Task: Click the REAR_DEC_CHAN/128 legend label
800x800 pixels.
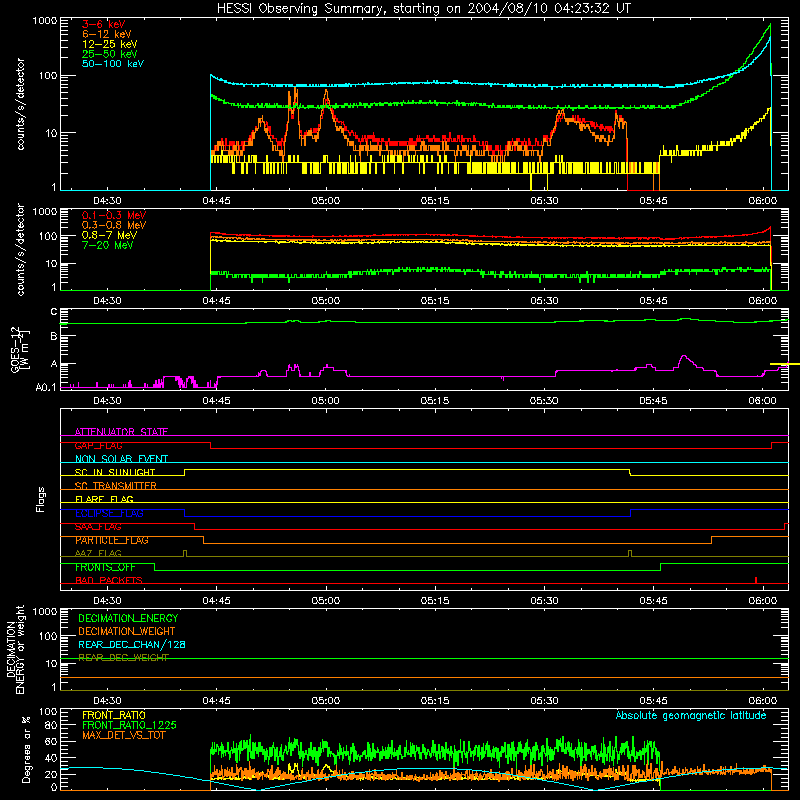Action: 132,644
